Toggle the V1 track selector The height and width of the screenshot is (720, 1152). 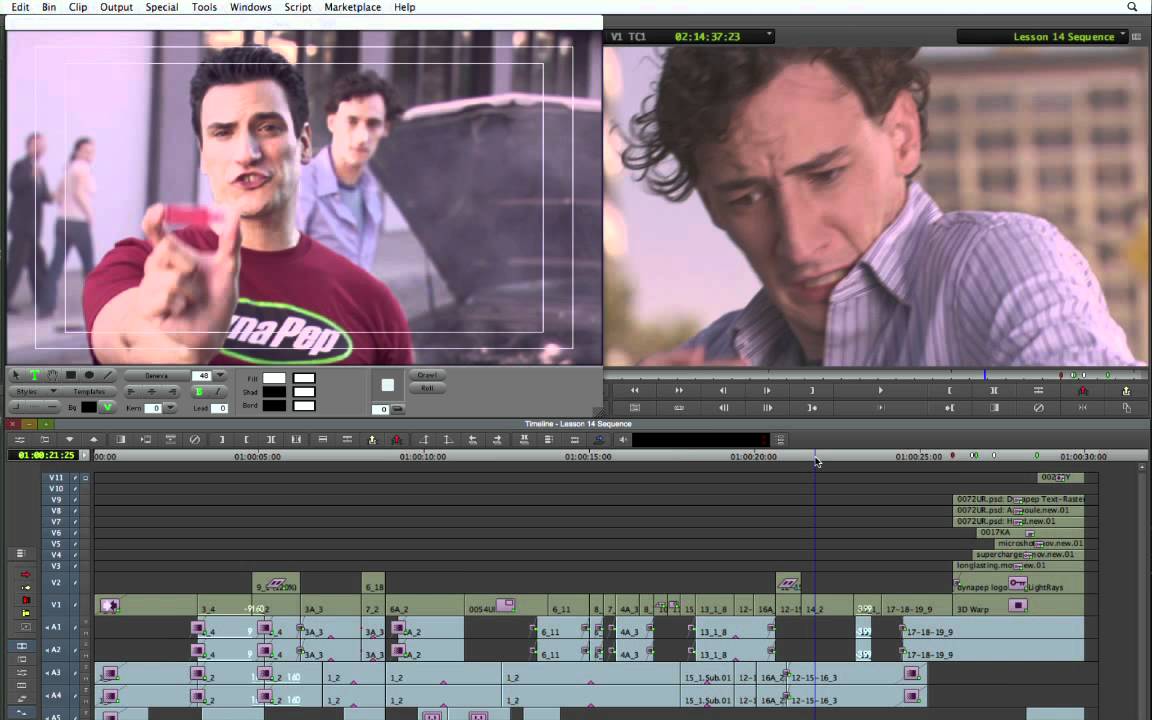coord(56,605)
